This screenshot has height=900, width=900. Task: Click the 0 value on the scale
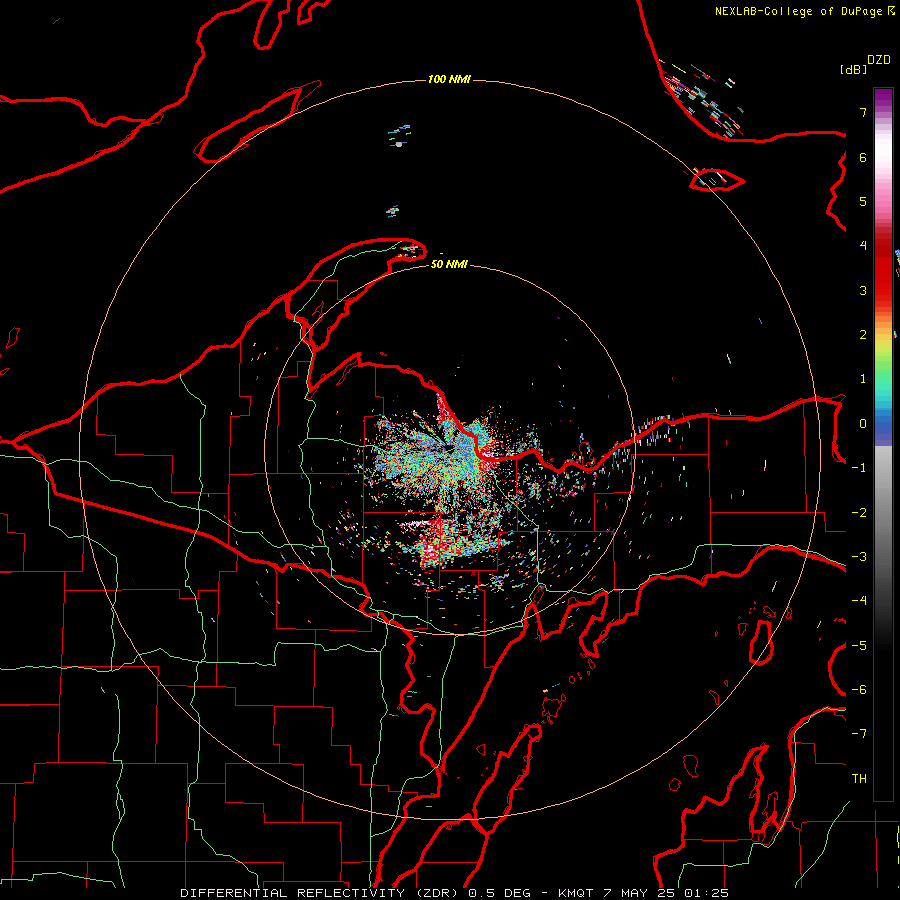pyautogui.click(x=863, y=424)
